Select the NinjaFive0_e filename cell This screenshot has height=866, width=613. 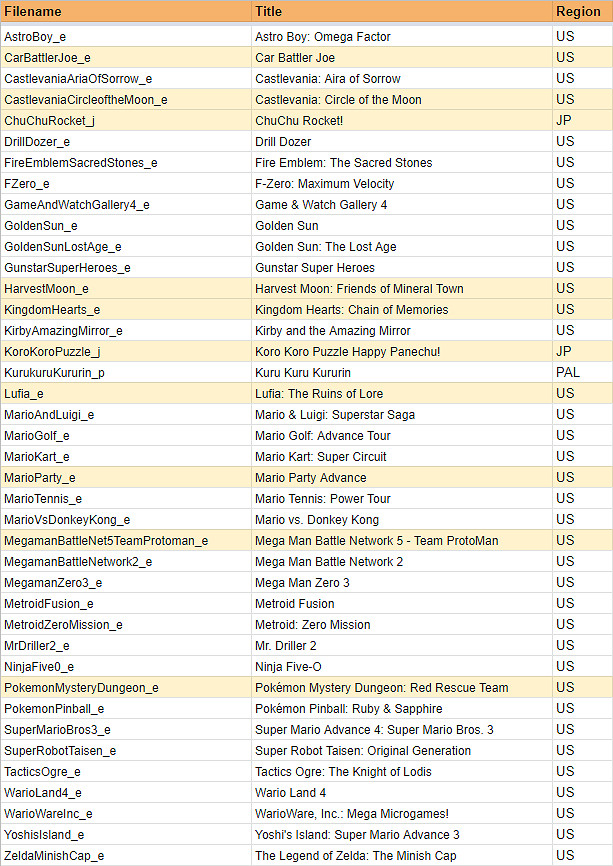pos(39,667)
